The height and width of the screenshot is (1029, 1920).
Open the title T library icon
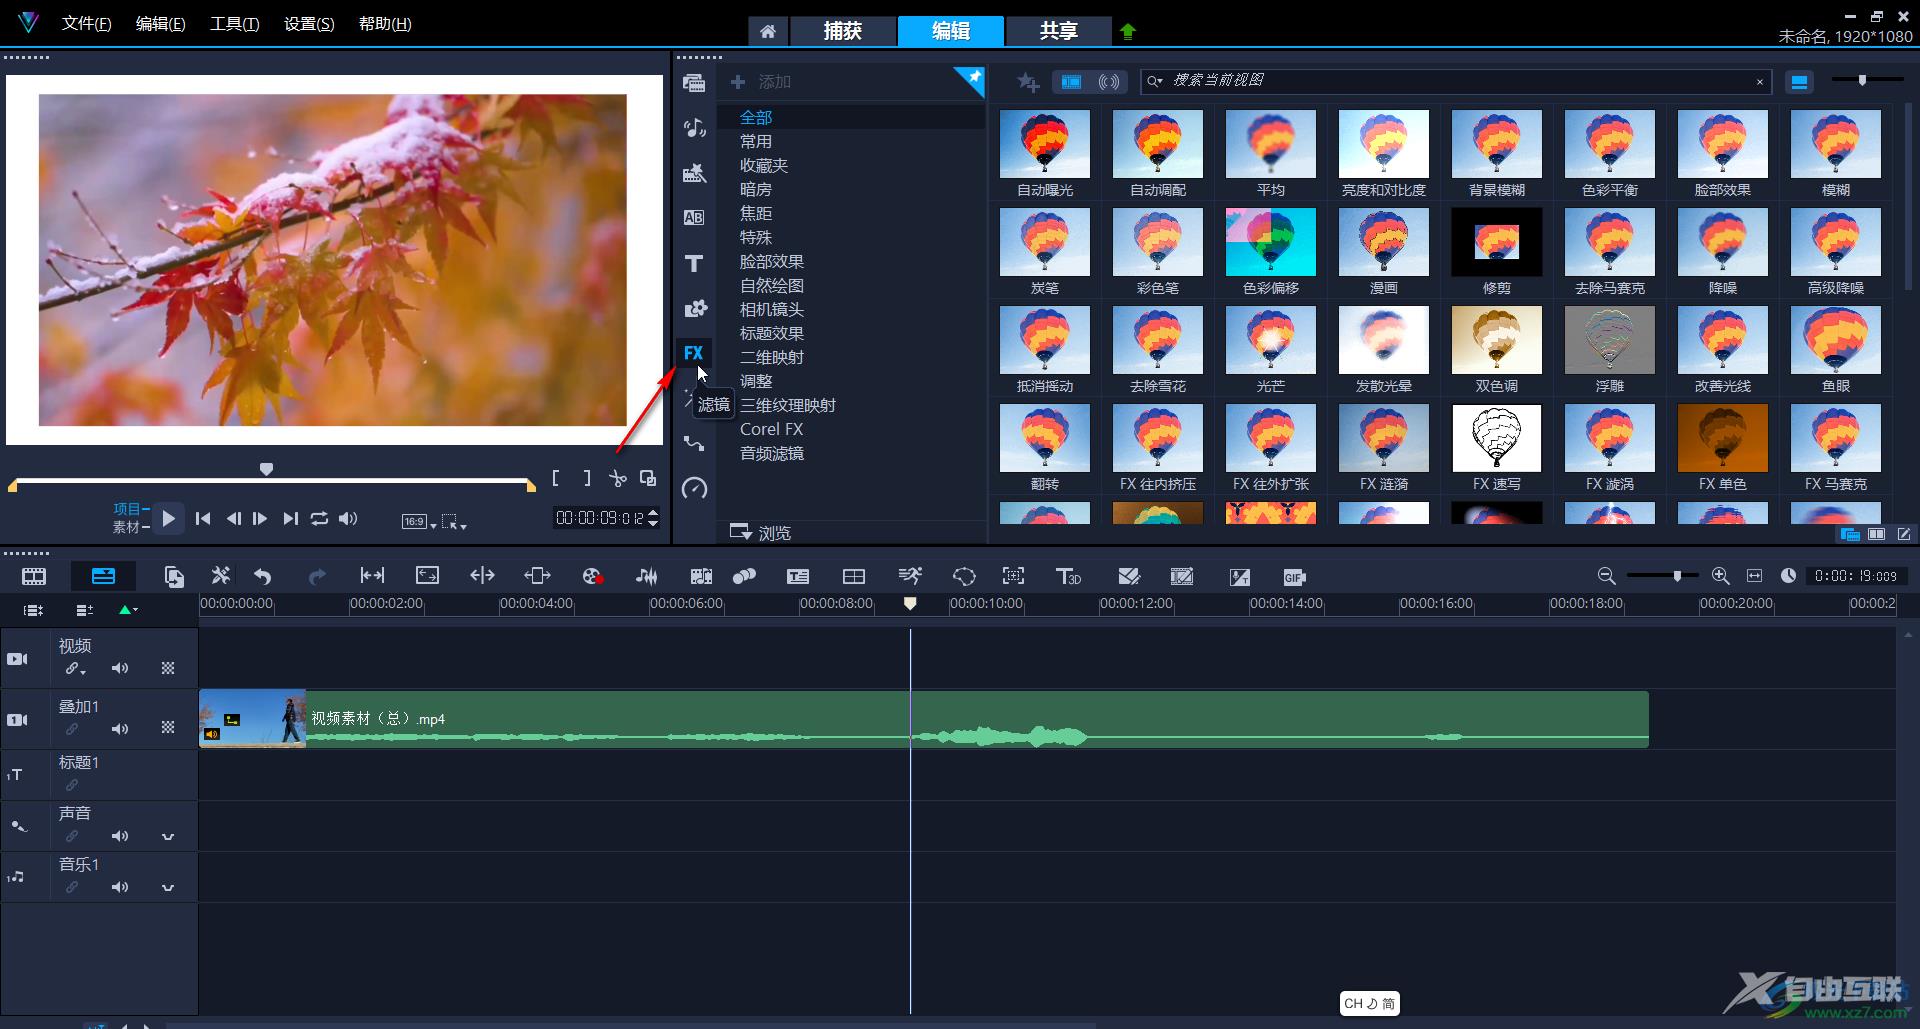693,263
